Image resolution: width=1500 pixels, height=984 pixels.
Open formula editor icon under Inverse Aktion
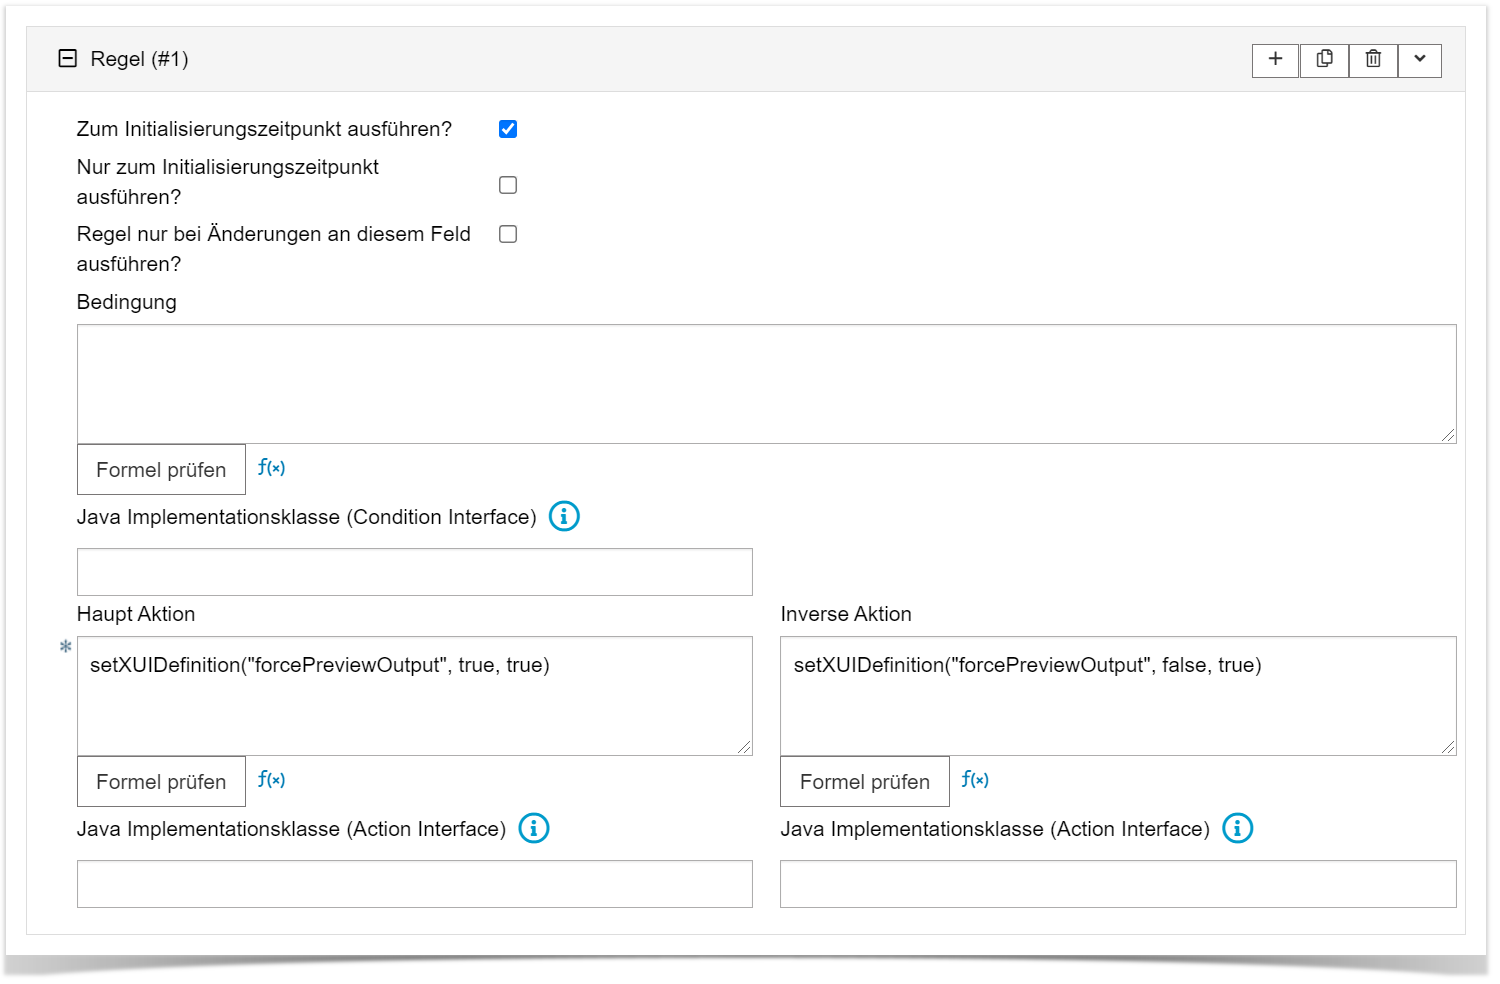pos(975,780)
